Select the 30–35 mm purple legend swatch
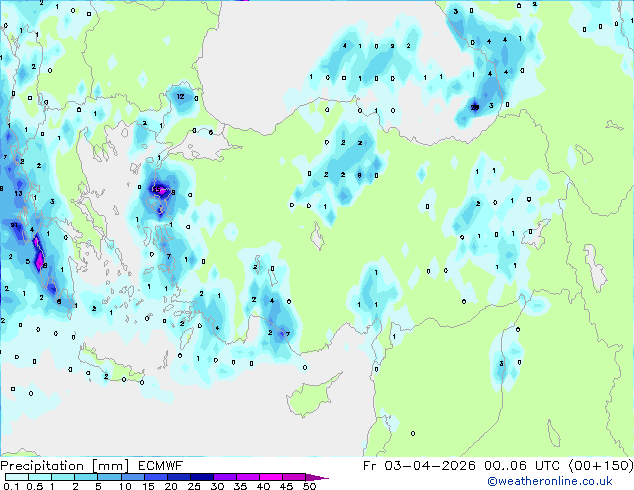 [x=225, y=477]
